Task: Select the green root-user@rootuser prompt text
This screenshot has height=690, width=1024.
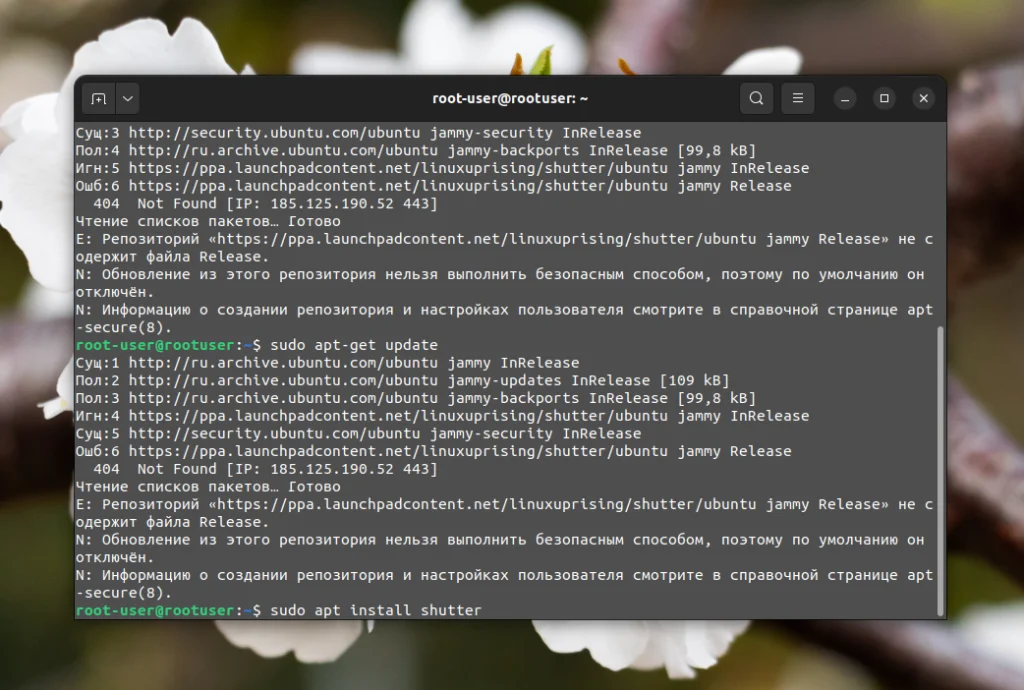Action: 135,610
